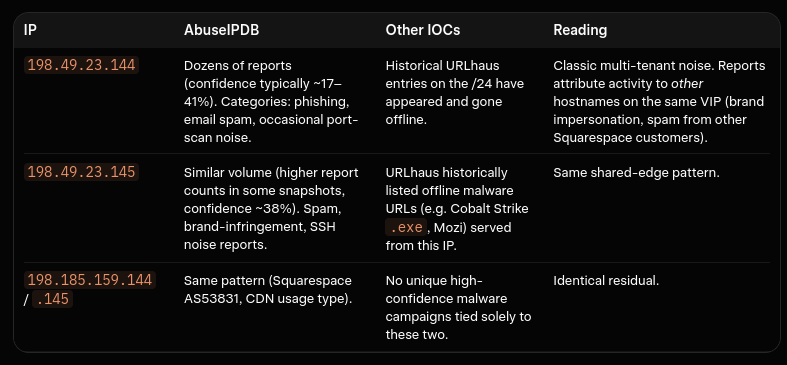This screenshot has width=787, height=365.
Task: Click the Reading column header
Action: click(580, 30)
